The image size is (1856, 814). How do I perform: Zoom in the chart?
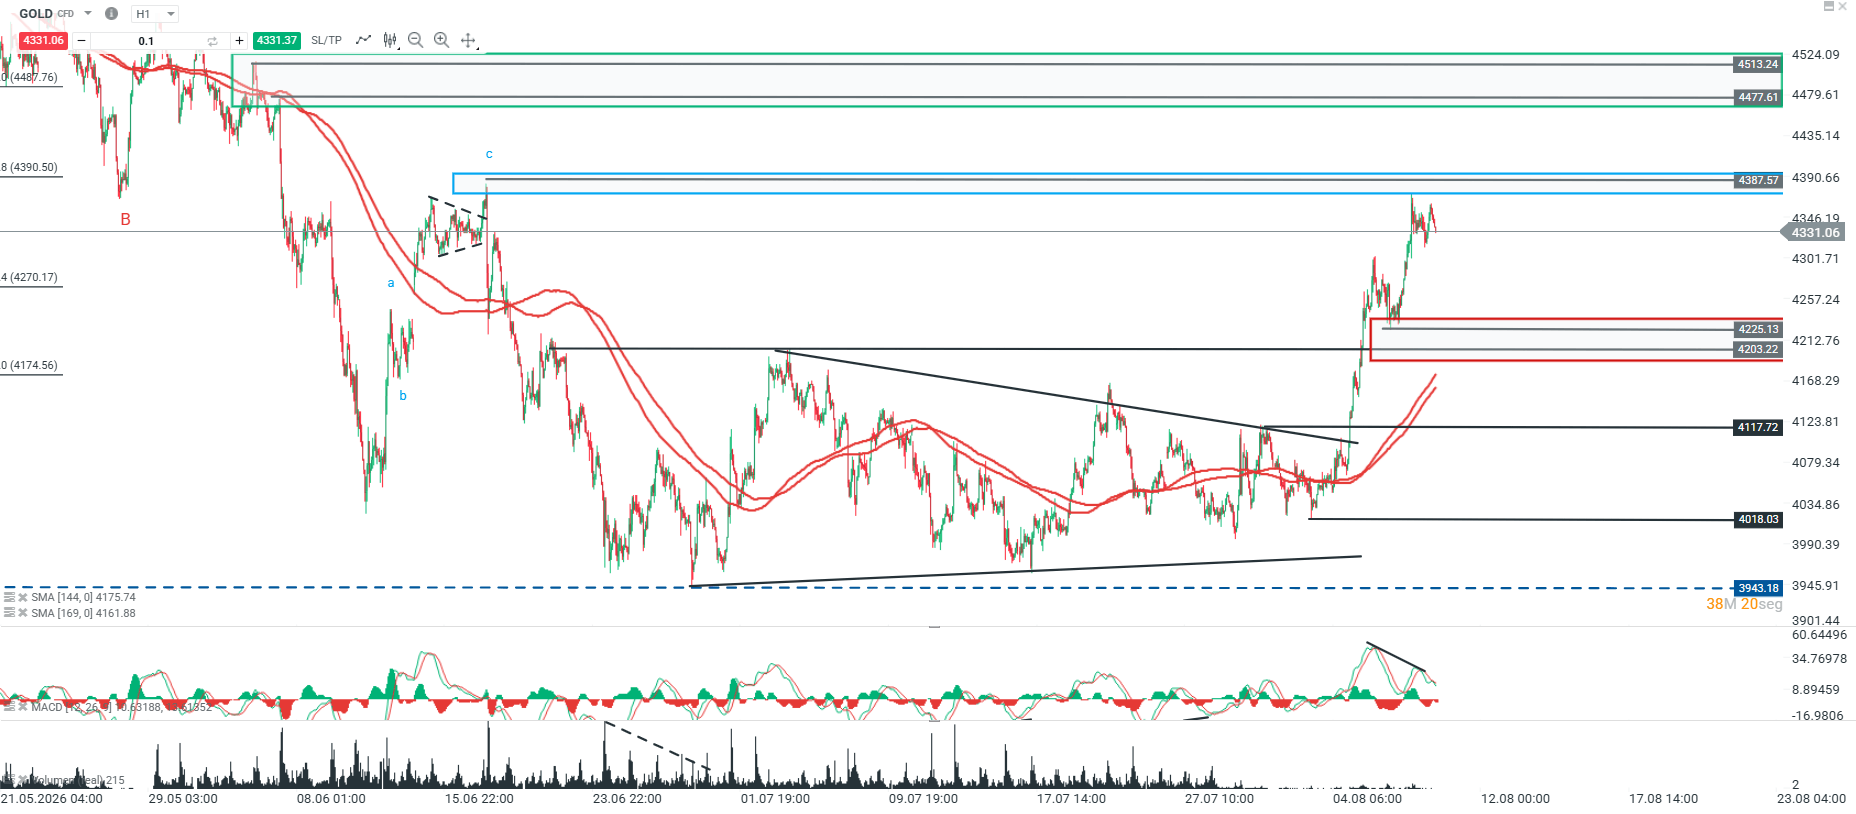point(441,40)
